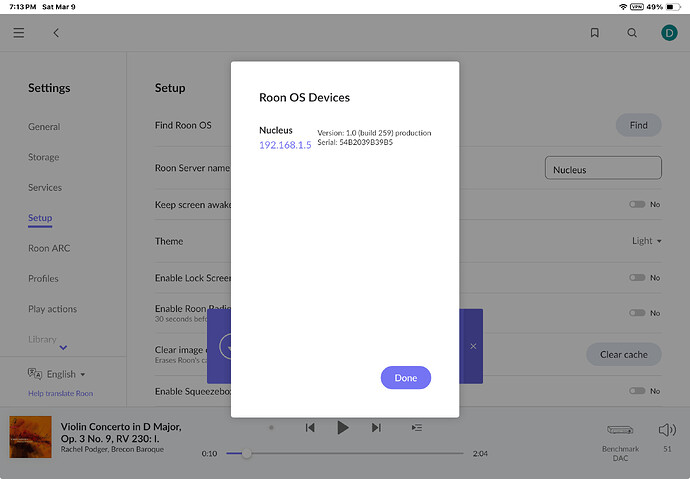Click the total duration 2:04
The image size is (690, 479).
[x=480, y=453]
